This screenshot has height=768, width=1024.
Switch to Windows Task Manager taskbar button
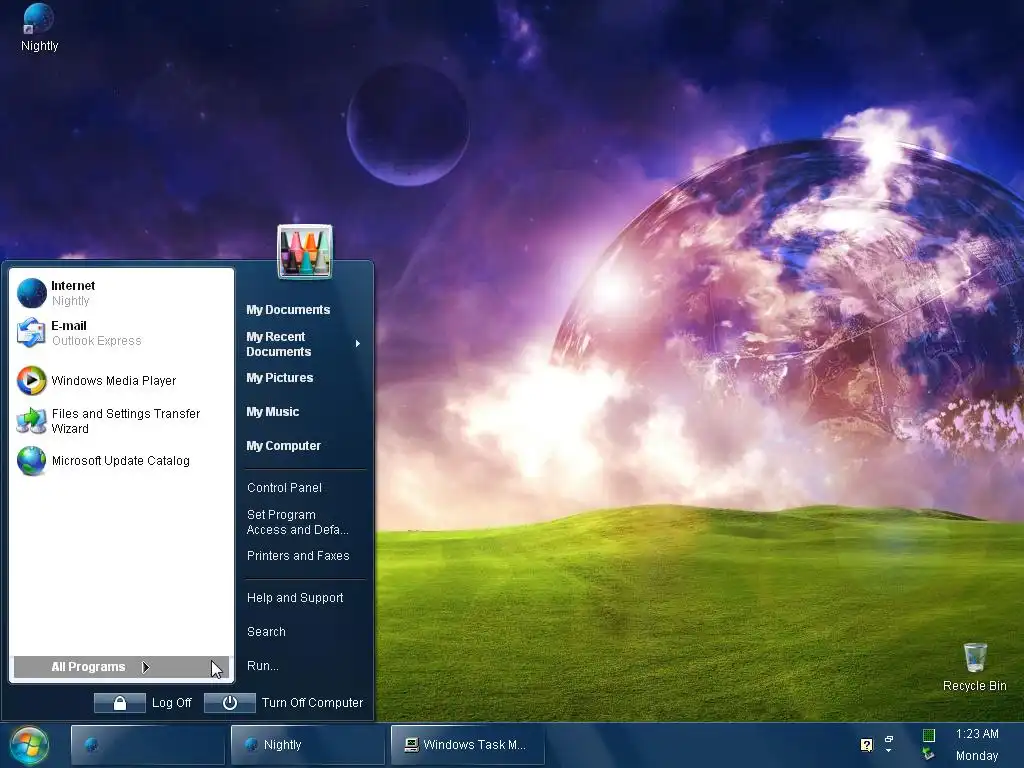468,744
